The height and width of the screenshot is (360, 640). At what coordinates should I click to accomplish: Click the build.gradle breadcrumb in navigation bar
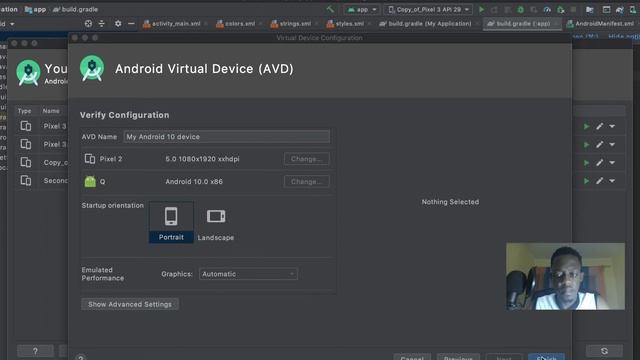[x=76, y=9]
